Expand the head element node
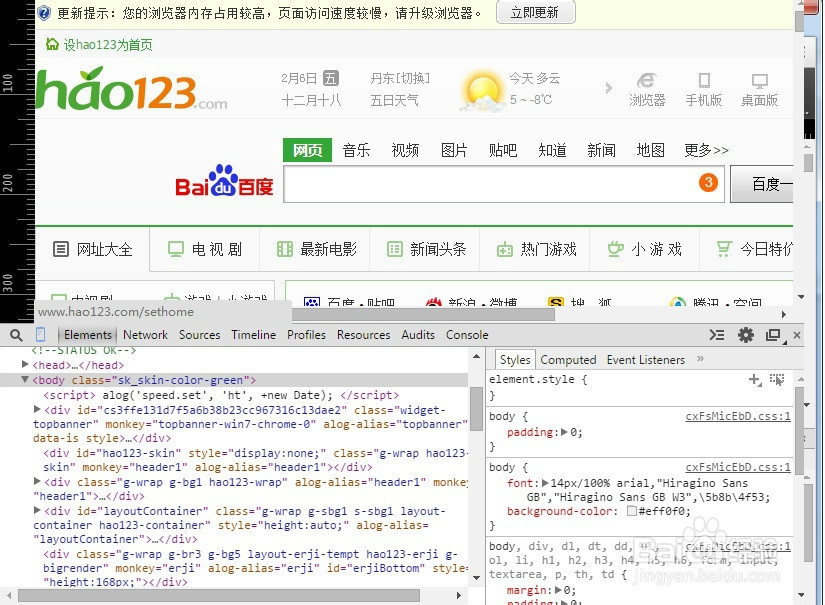 click(x=25, y=364)
